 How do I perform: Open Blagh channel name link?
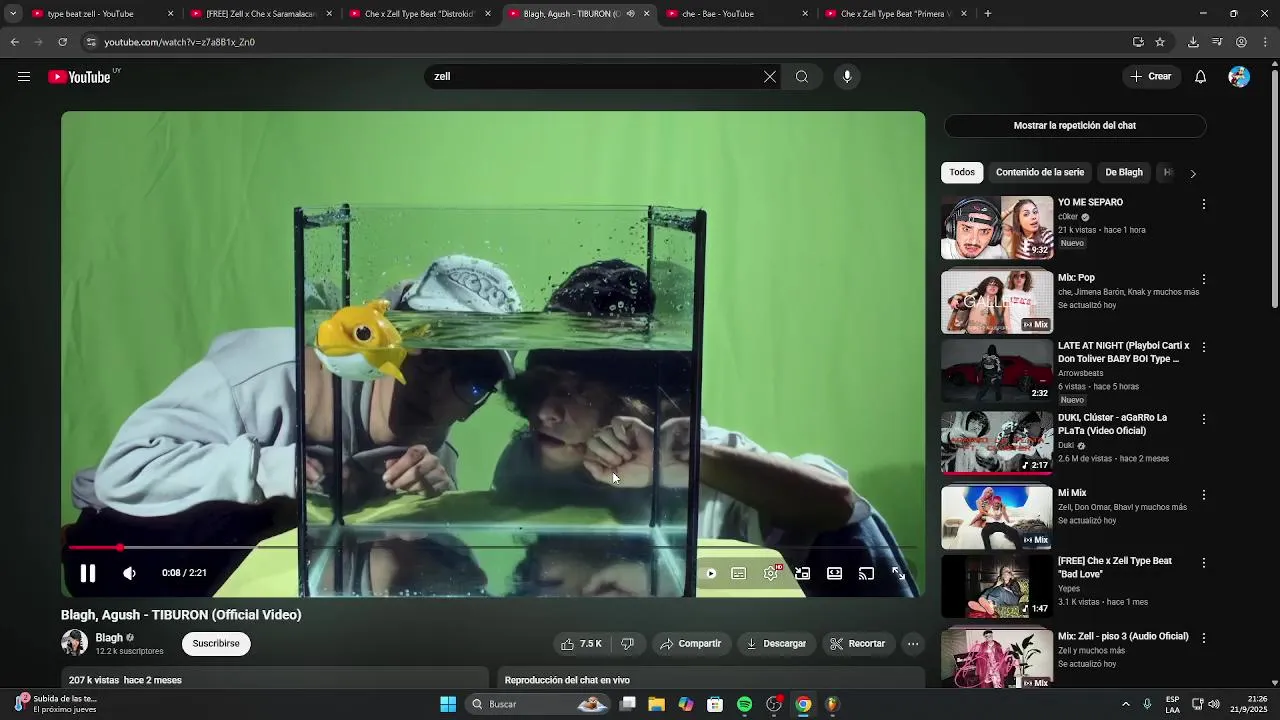click(x=109, y=638)
